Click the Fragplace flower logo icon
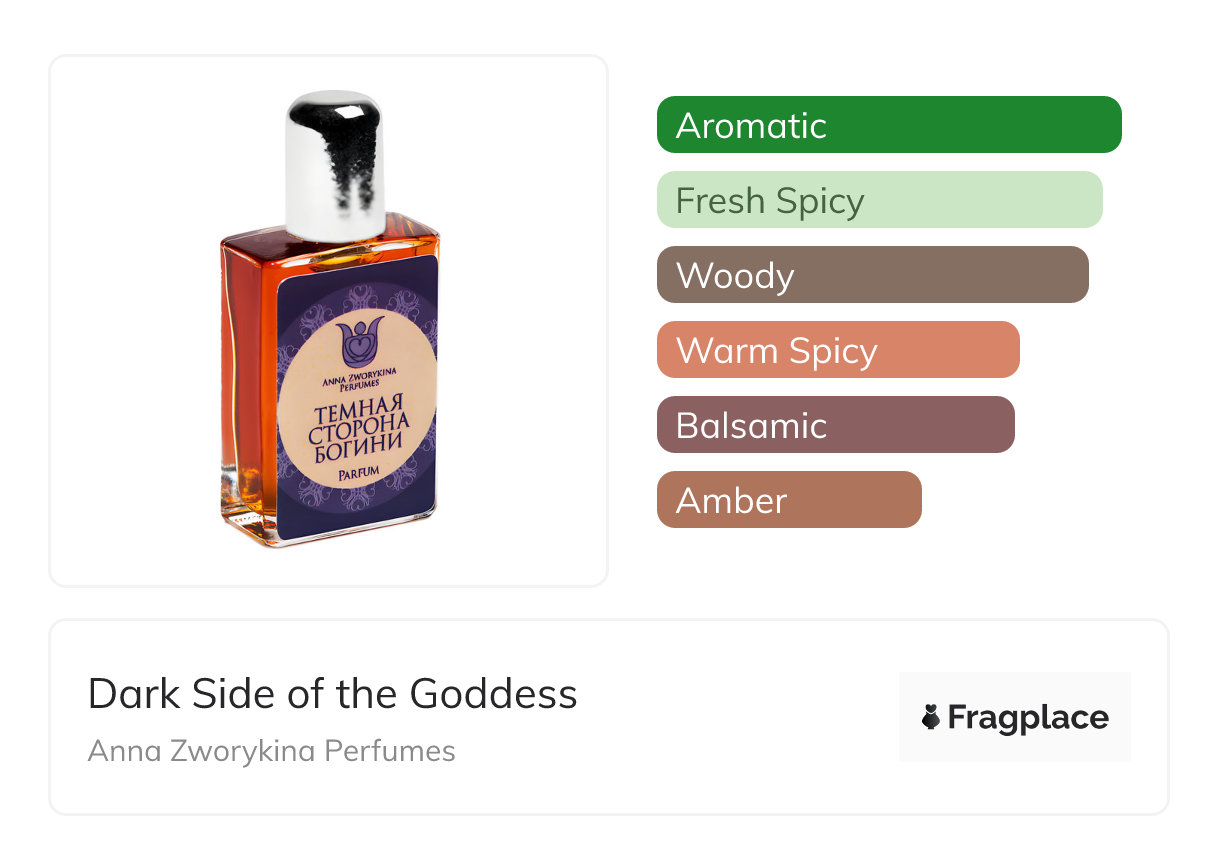The image size is (1218, 864). tap(931, 717)
